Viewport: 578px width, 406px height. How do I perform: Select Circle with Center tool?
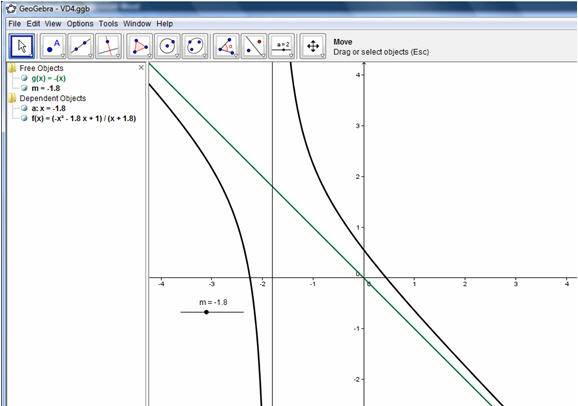coord(167,46)
